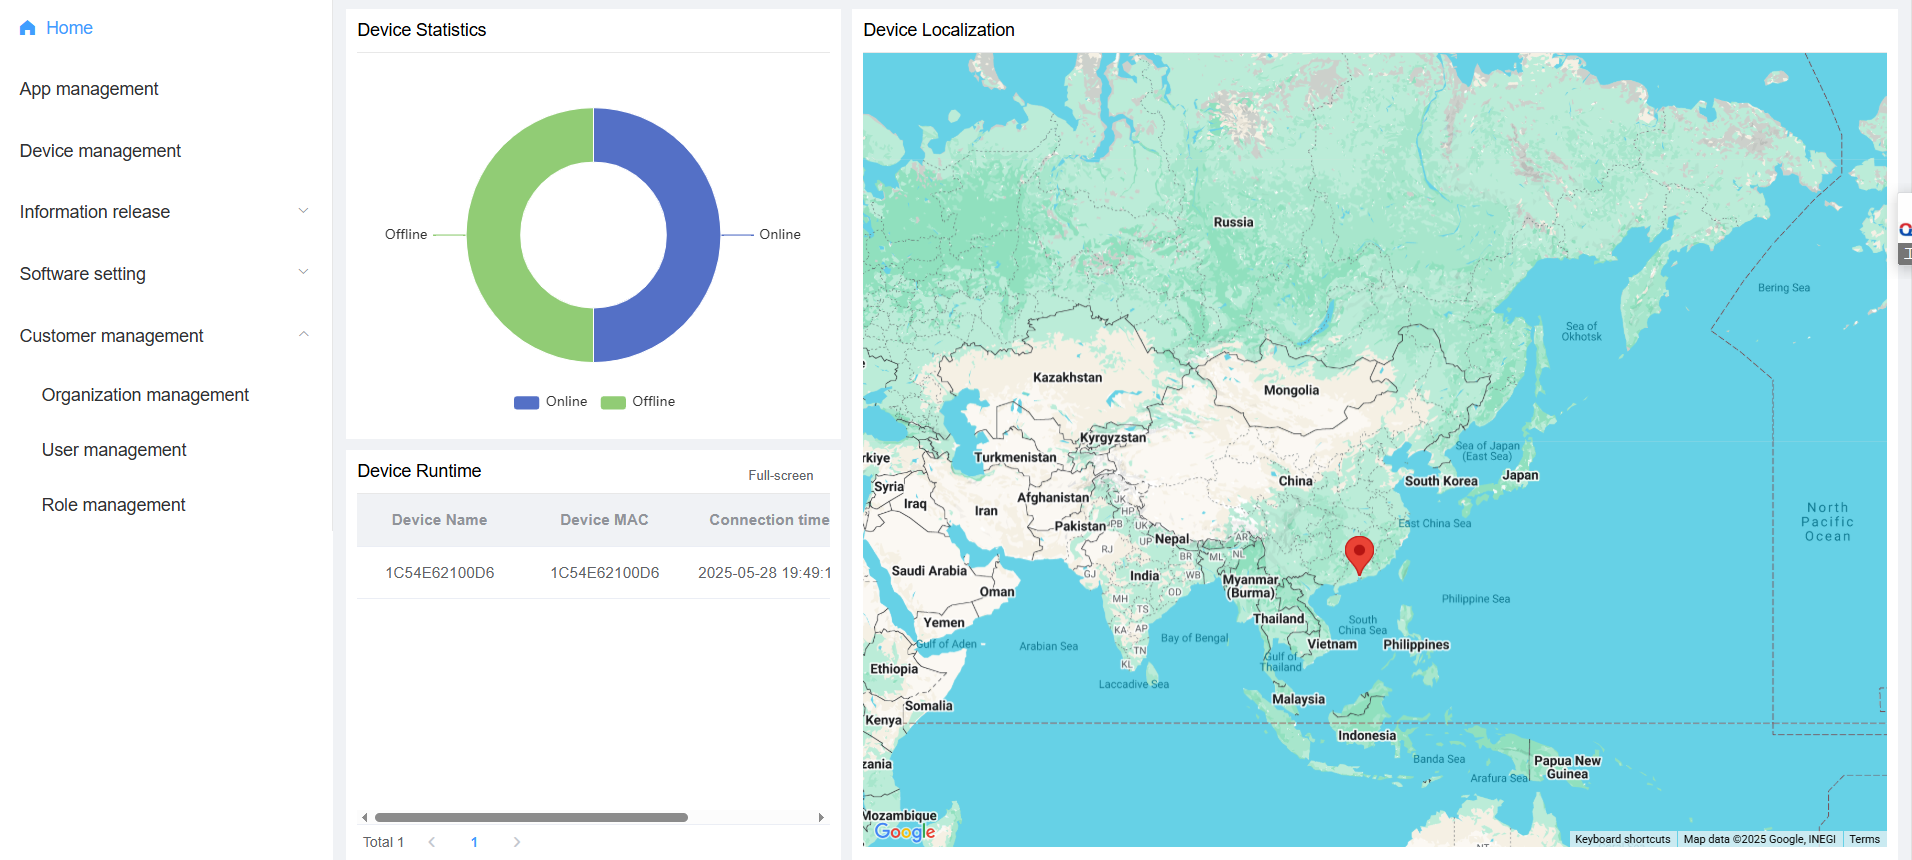Click the red device location pin
Screen dimensions: 1912x860
(x=1358, y=552)
